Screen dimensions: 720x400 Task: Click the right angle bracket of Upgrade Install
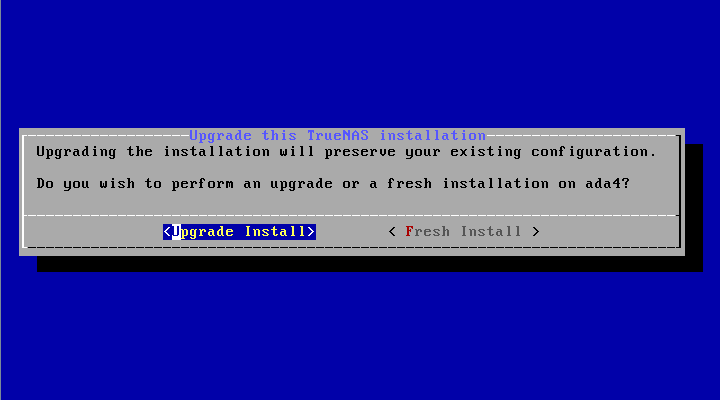coord(311,231)
